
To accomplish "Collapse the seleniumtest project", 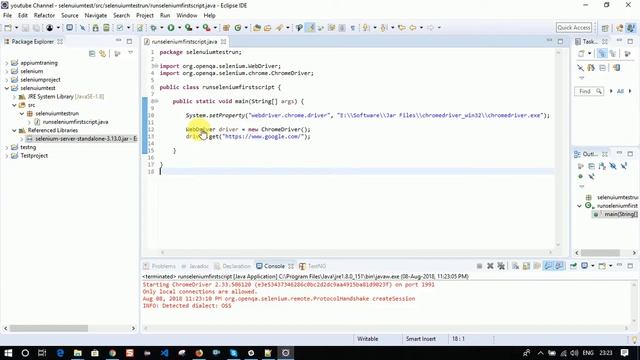I will coord(7,88).
